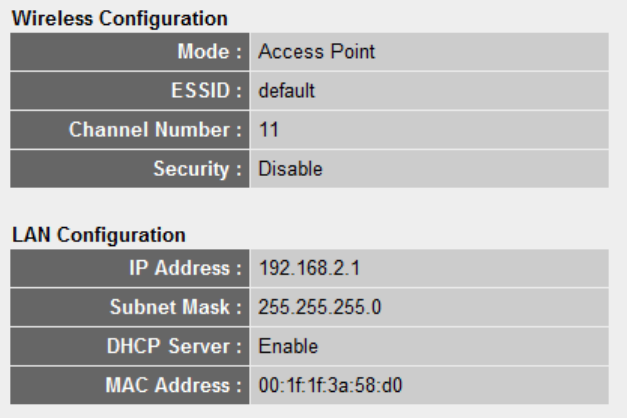Select the ESSID label cell
627x418 pixels.
pos(130,91)
